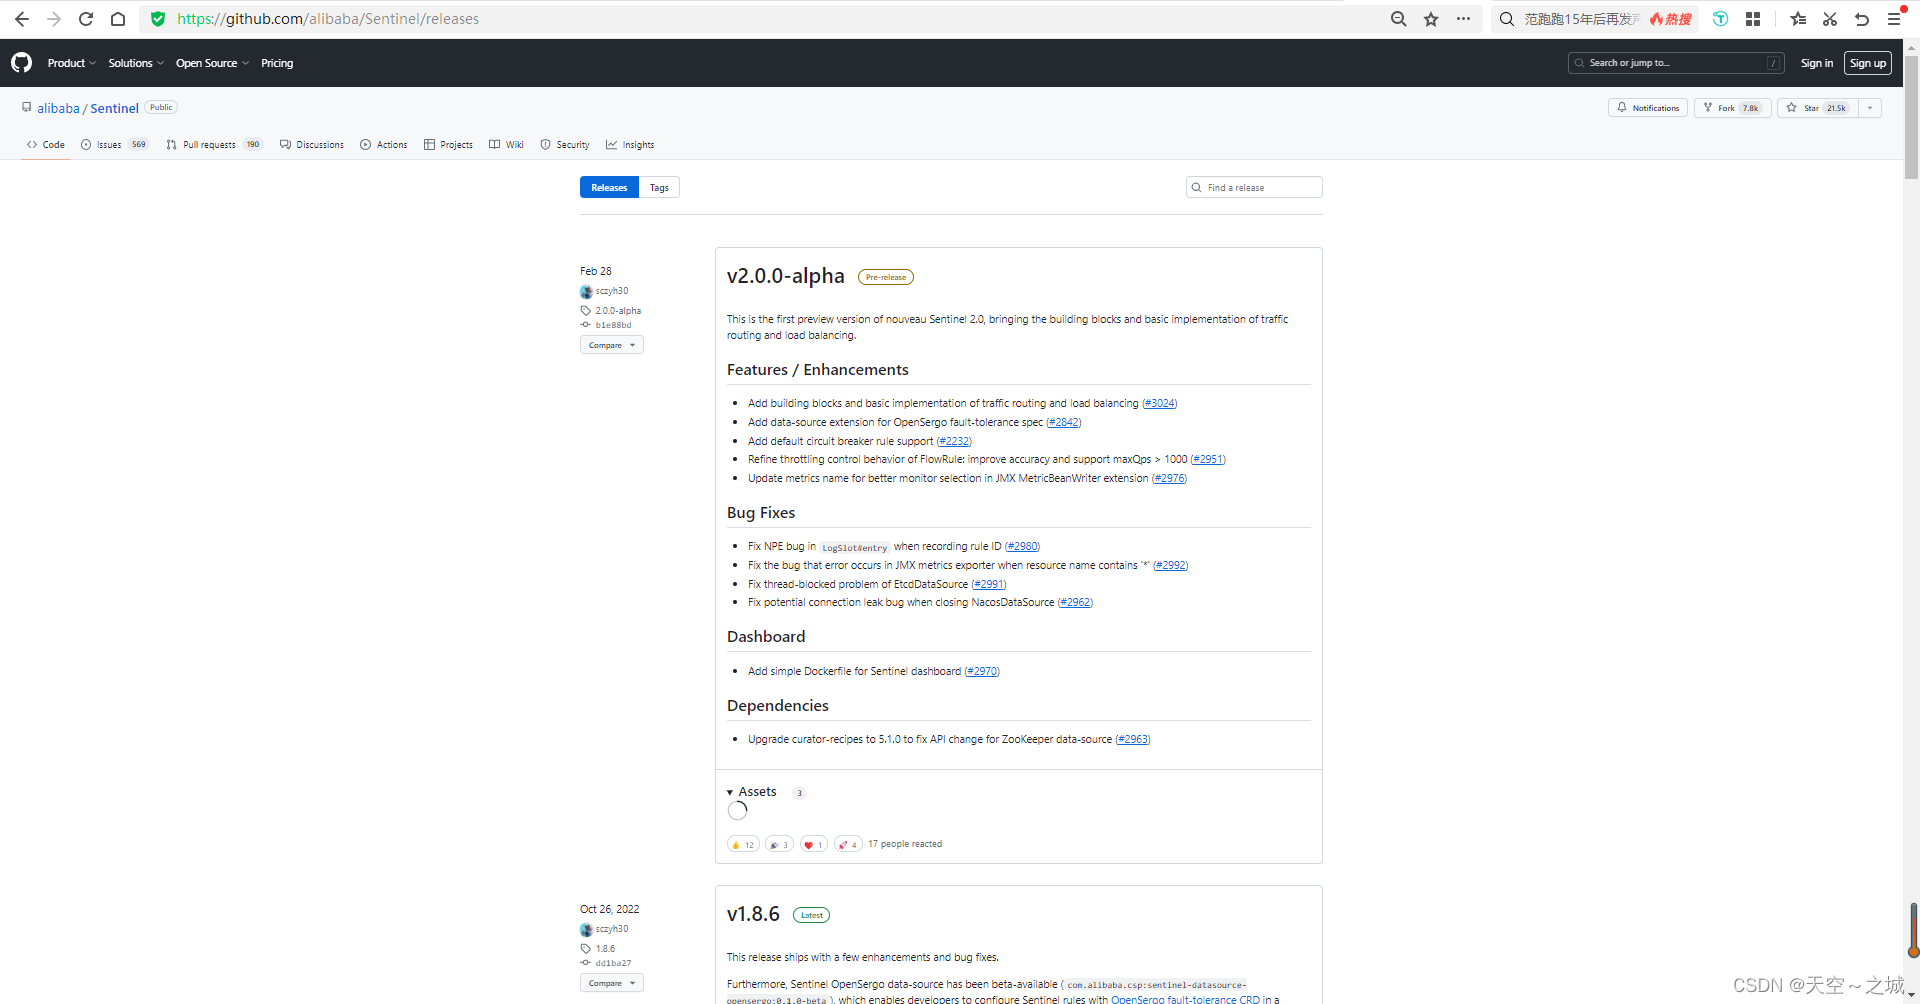
Task: Open the Issues tab
Action: pos(115,145)
